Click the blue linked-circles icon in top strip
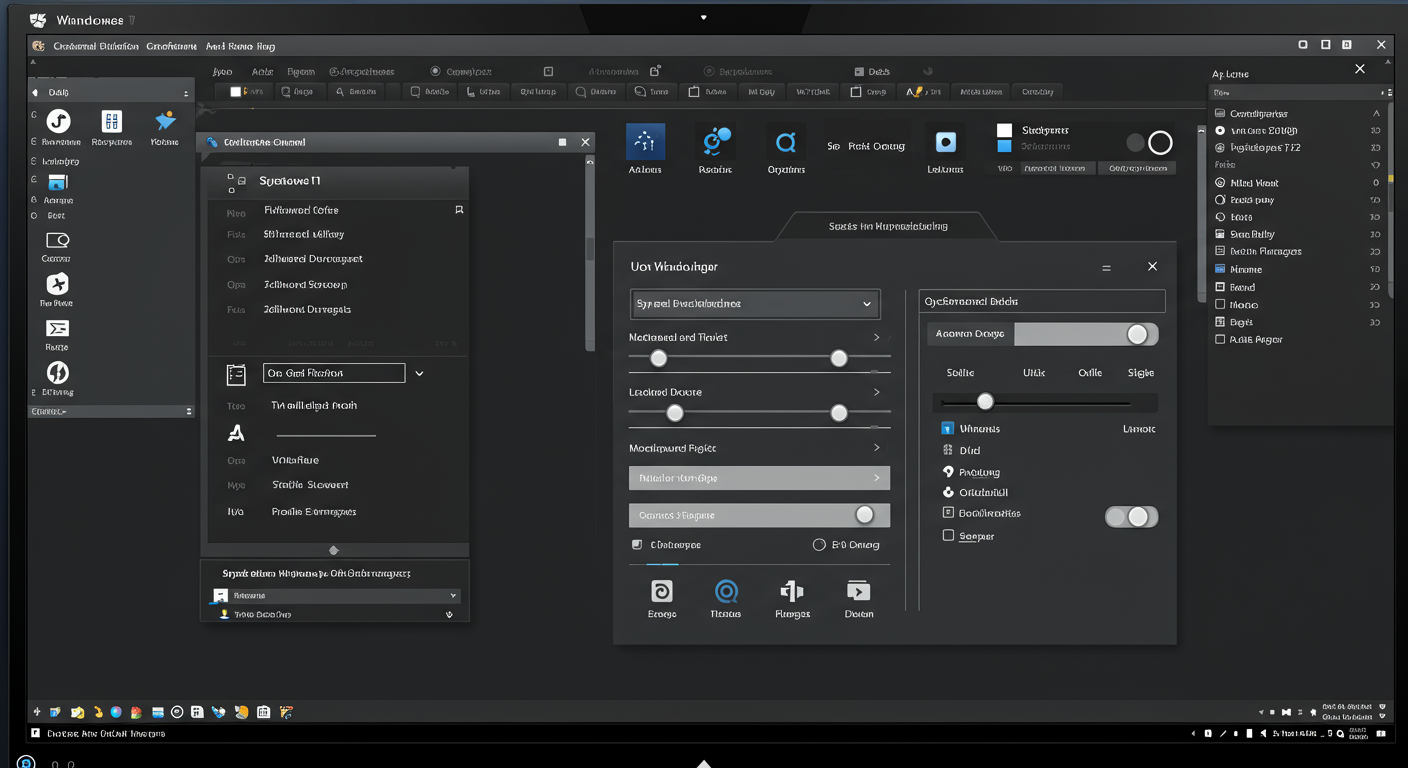 (716, 142)
